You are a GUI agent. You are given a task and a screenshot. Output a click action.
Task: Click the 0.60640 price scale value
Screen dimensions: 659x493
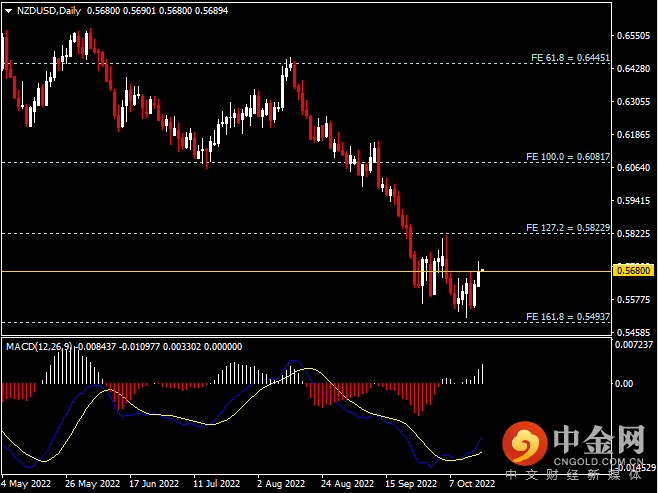pos(633,168)
